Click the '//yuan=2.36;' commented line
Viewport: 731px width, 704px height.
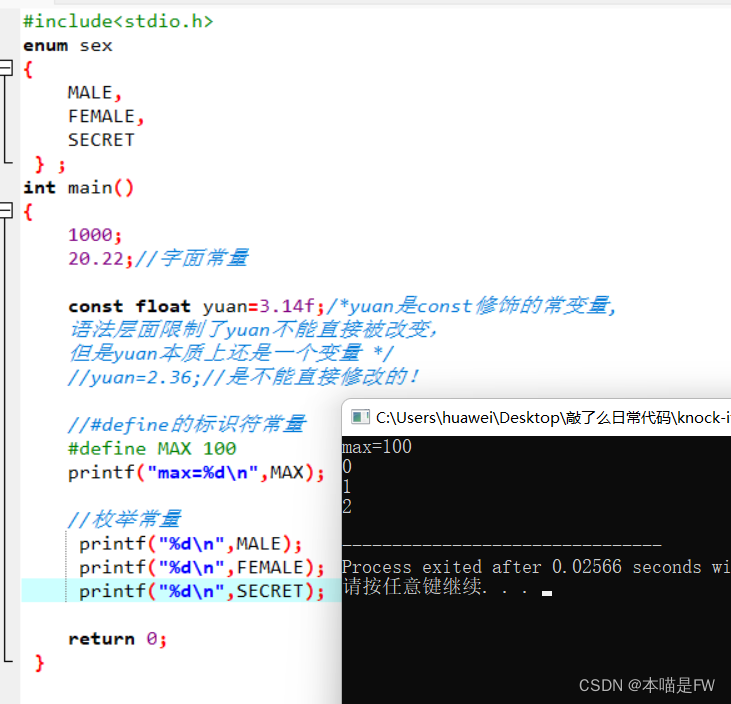point(244,377)
